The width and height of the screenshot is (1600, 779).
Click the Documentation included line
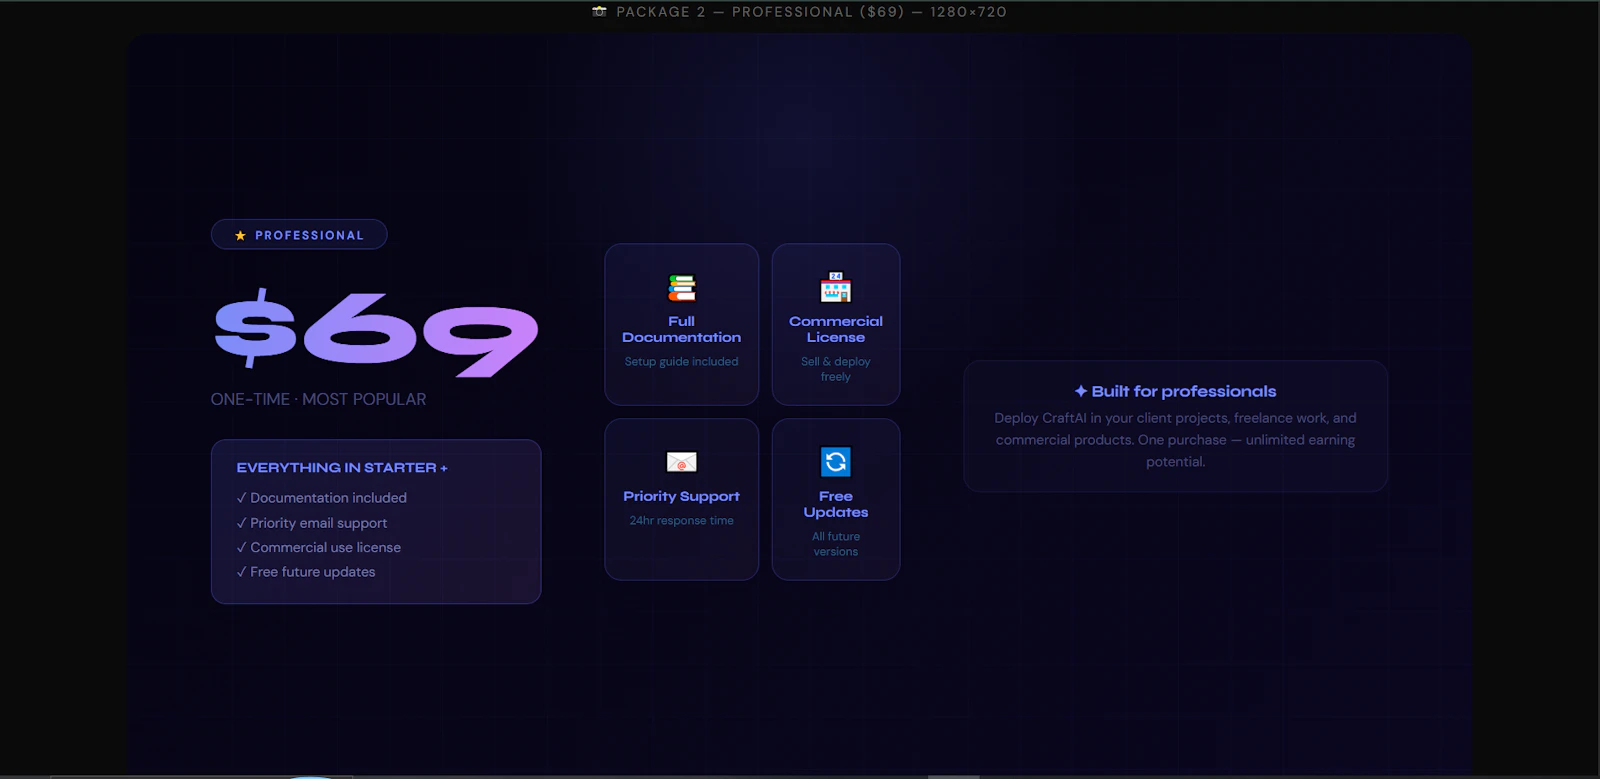[322, 498]
